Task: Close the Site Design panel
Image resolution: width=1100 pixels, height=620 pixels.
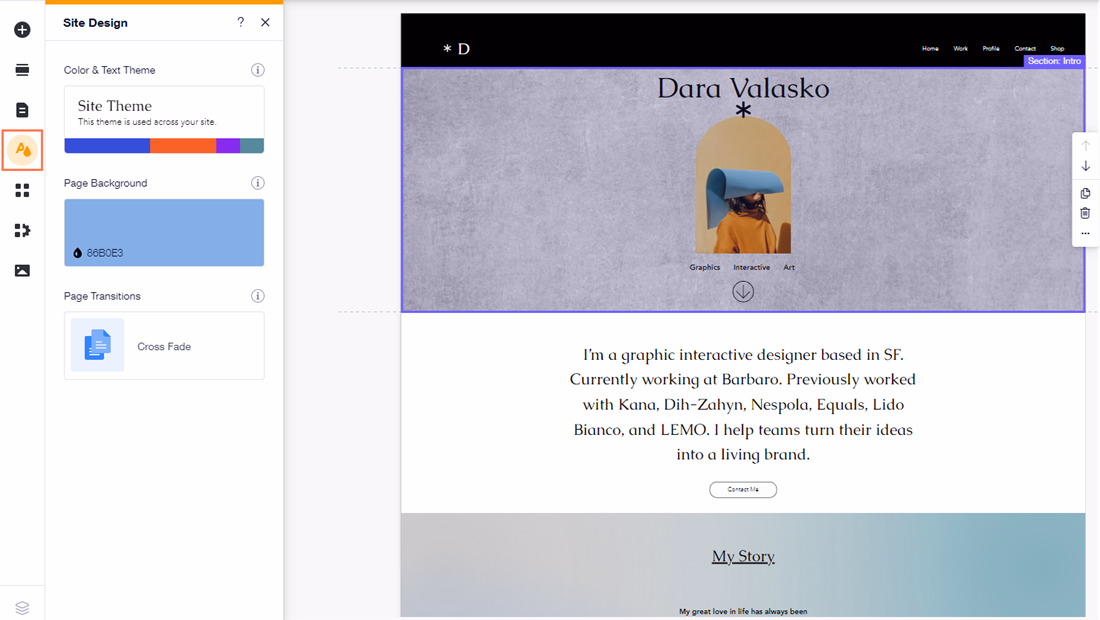Action: [265, 22]
